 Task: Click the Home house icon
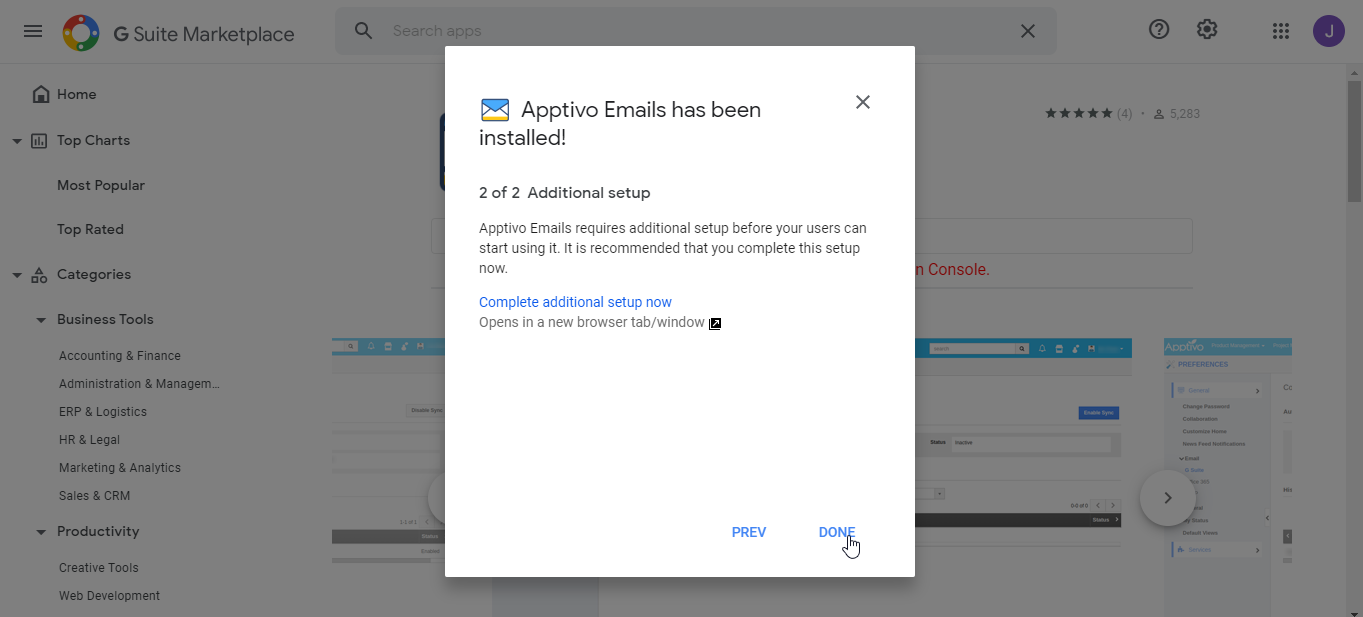tap(41, 94)
